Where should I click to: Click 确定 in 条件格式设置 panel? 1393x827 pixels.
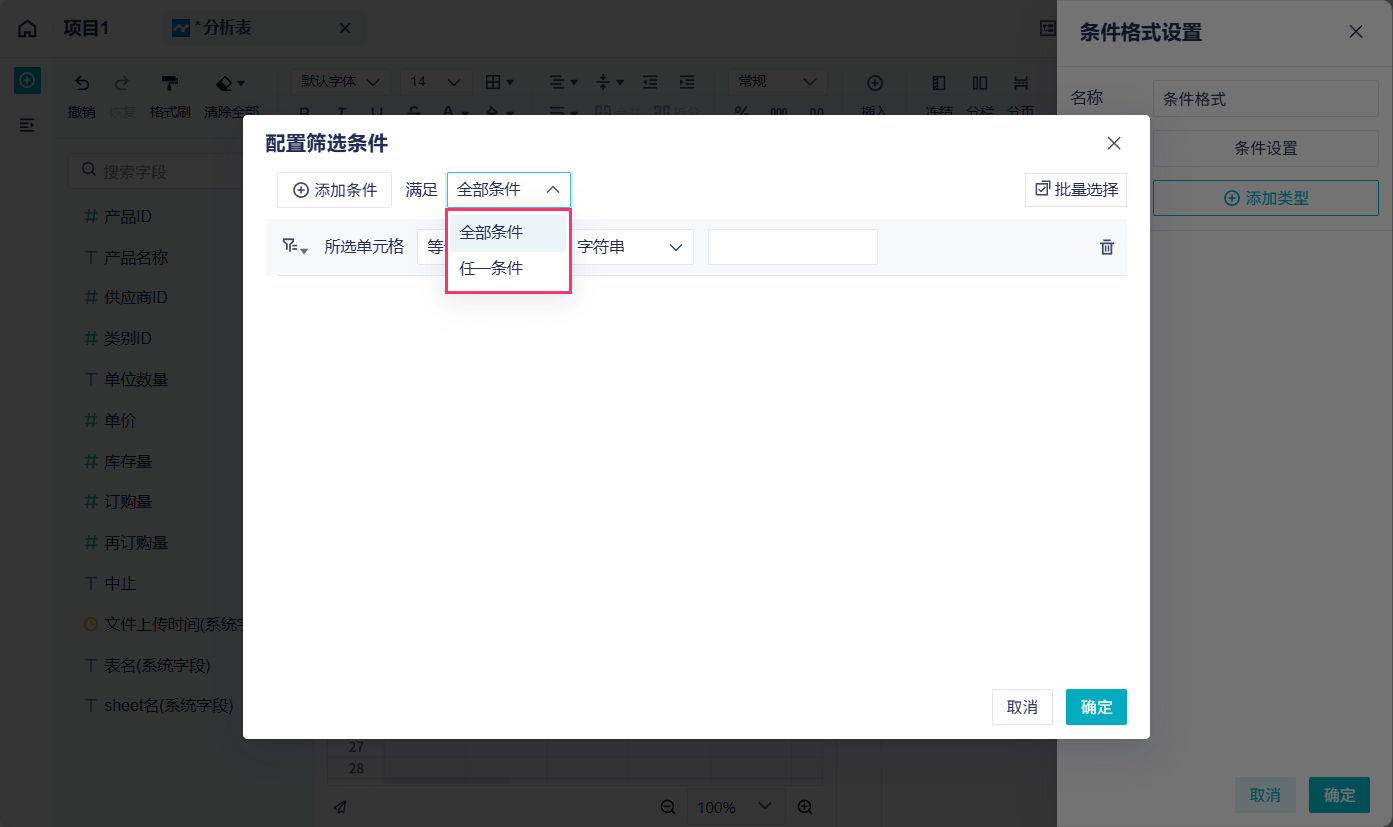pos(1339,795)
